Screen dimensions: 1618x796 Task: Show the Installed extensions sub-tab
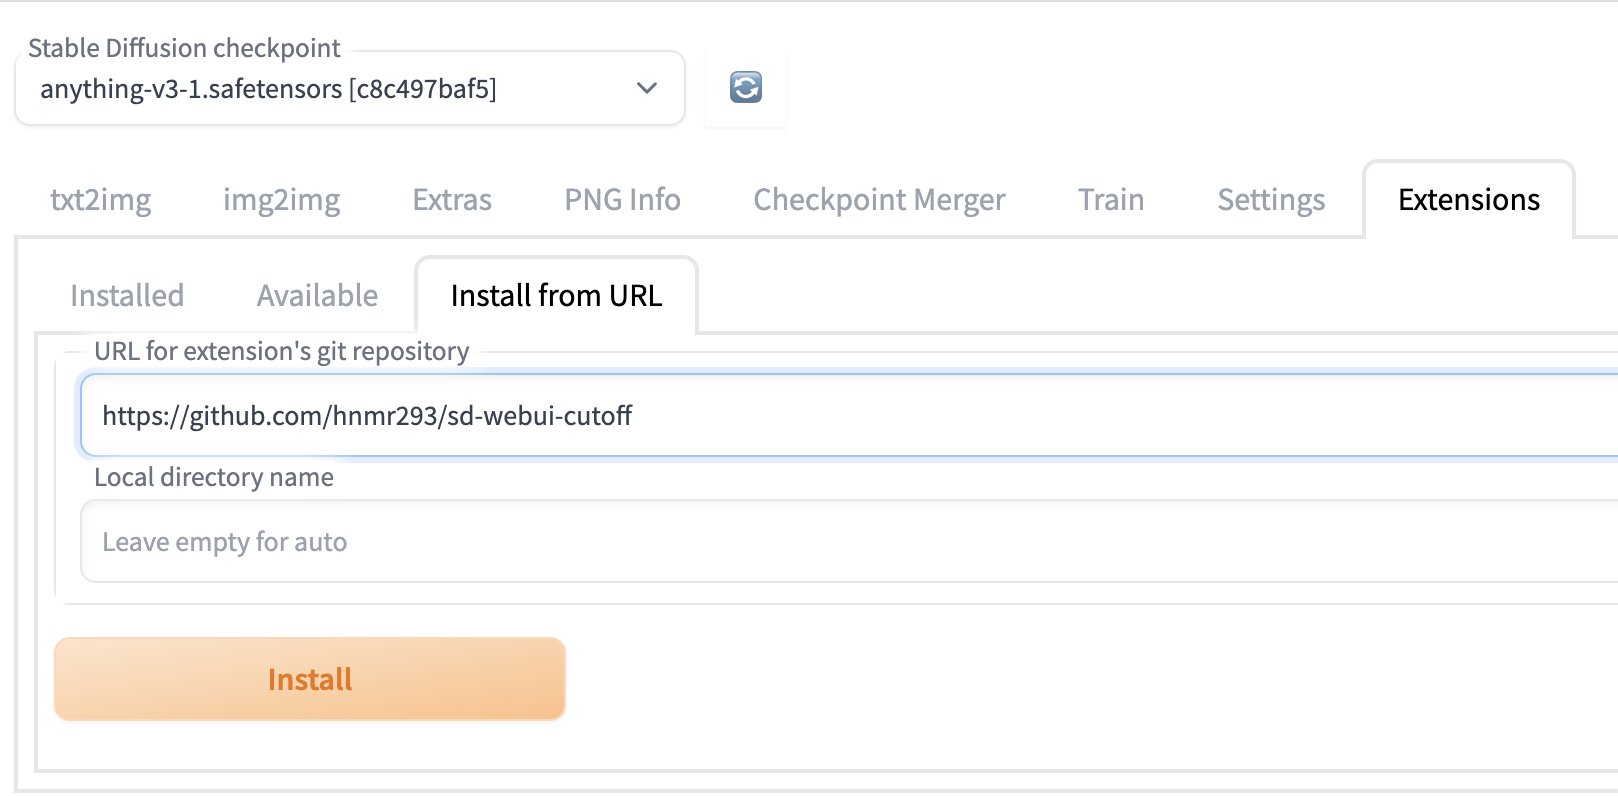(127, 296)
